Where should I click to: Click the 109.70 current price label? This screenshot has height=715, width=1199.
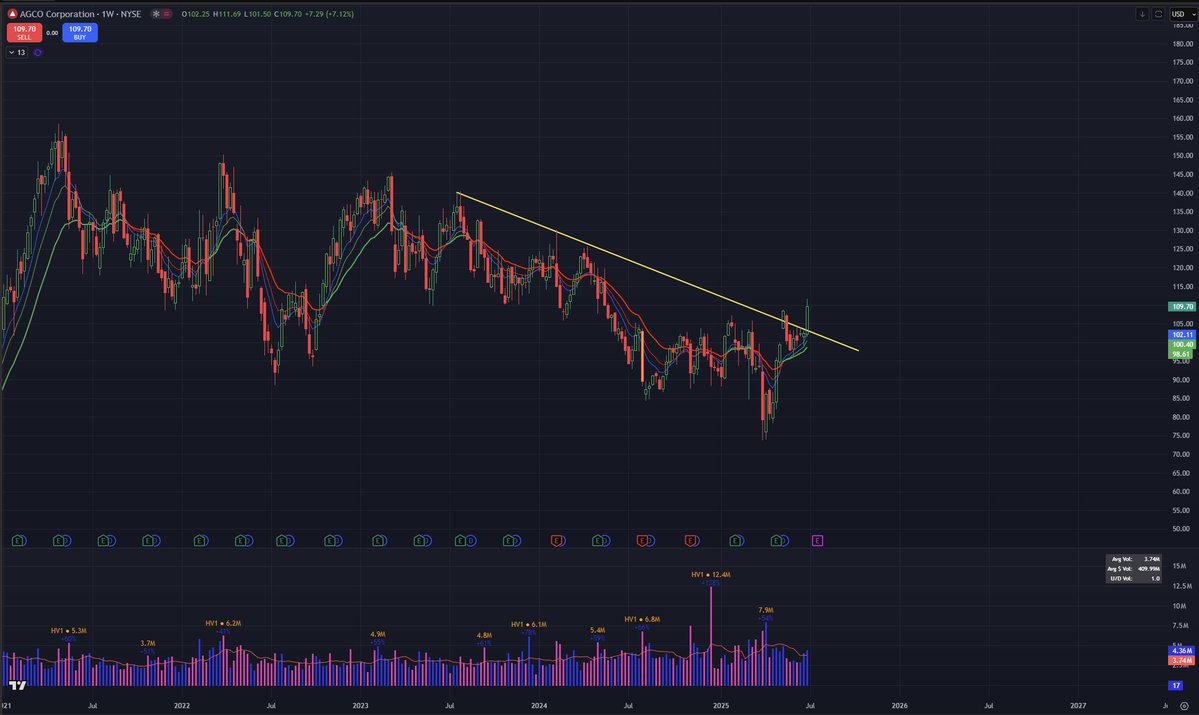tap(1182, 307)
